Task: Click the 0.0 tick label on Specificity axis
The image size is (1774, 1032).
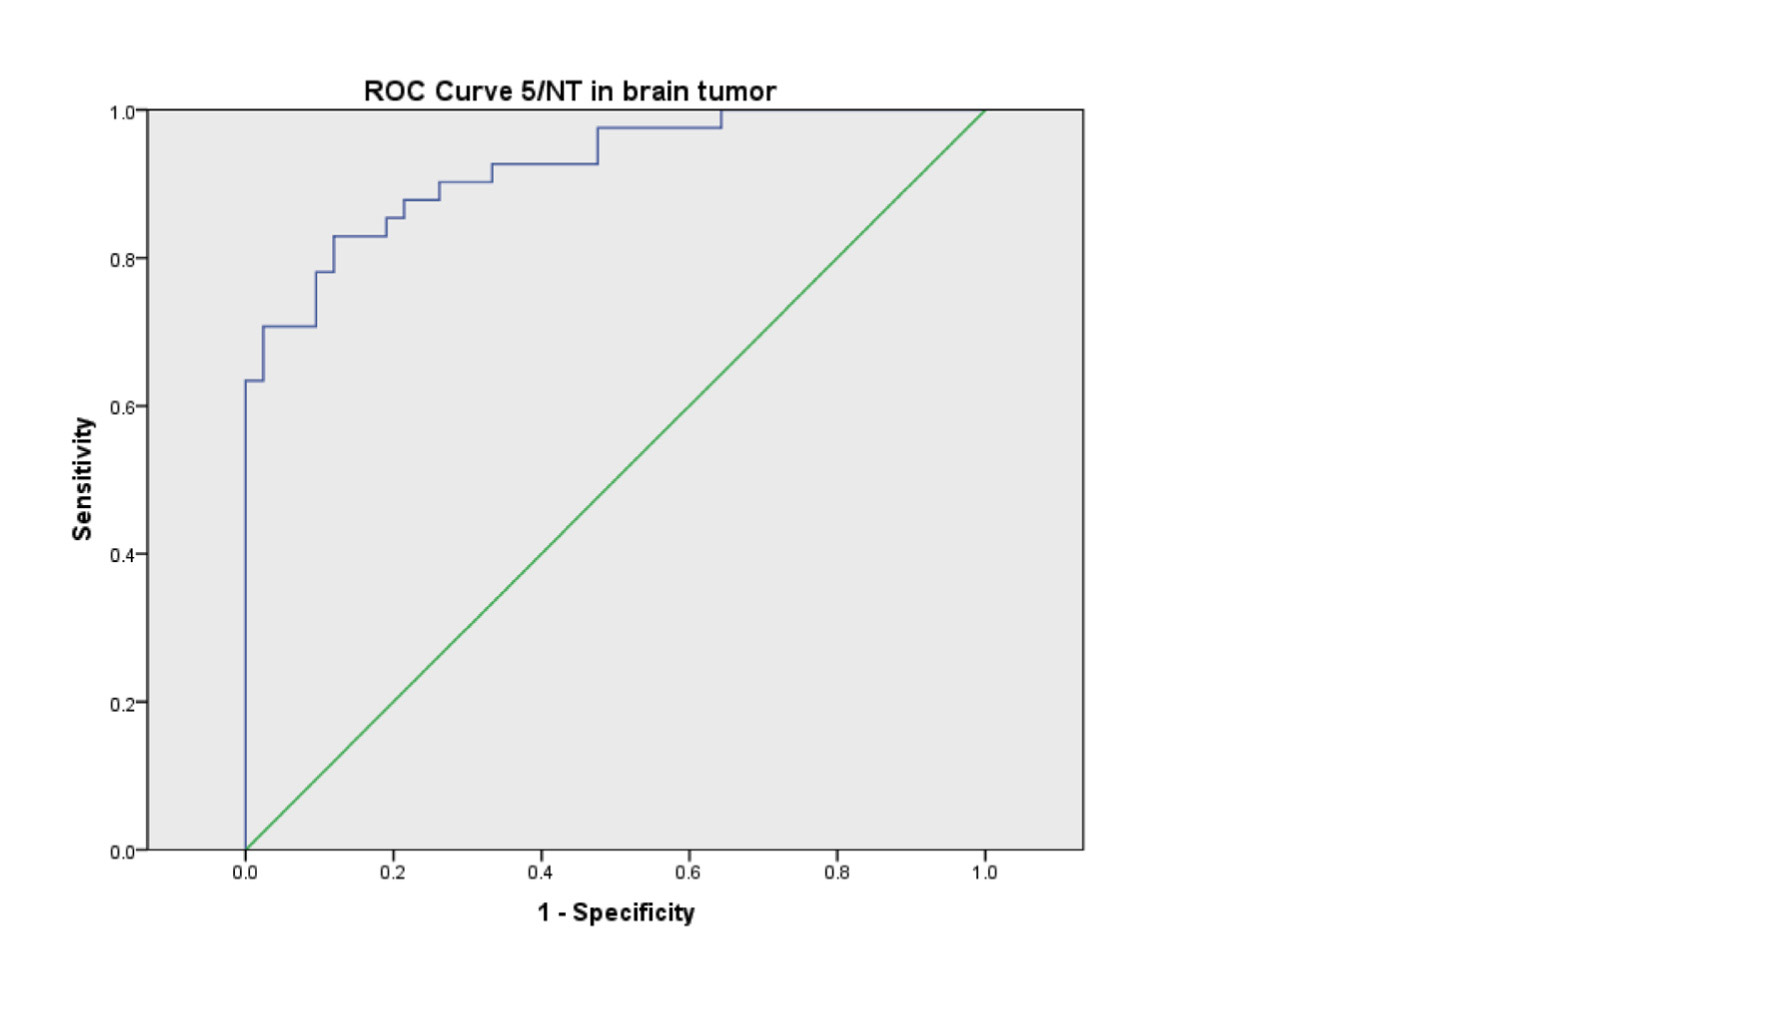Action: (245, 873)
